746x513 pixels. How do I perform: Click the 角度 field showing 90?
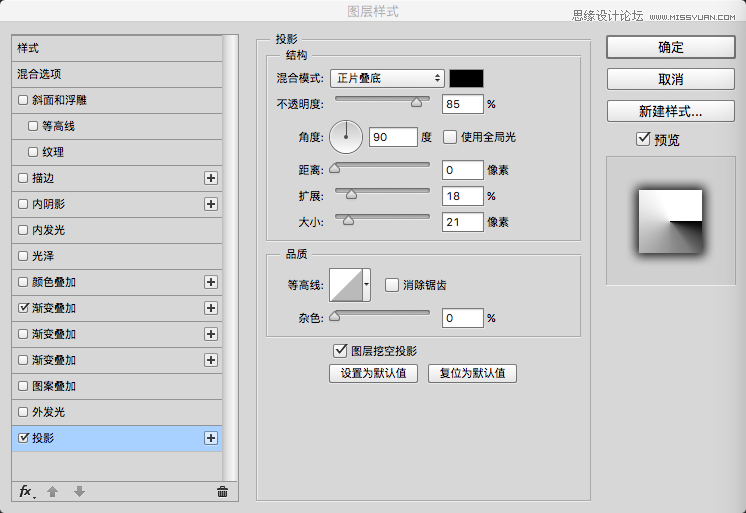coord(393,137)
